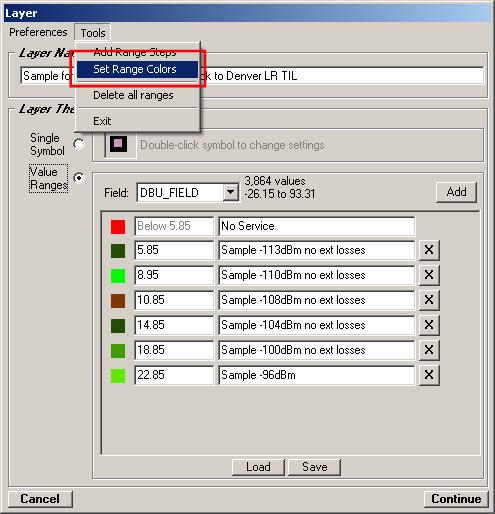Click the brown 10.85 color swatch

(118, 301)
